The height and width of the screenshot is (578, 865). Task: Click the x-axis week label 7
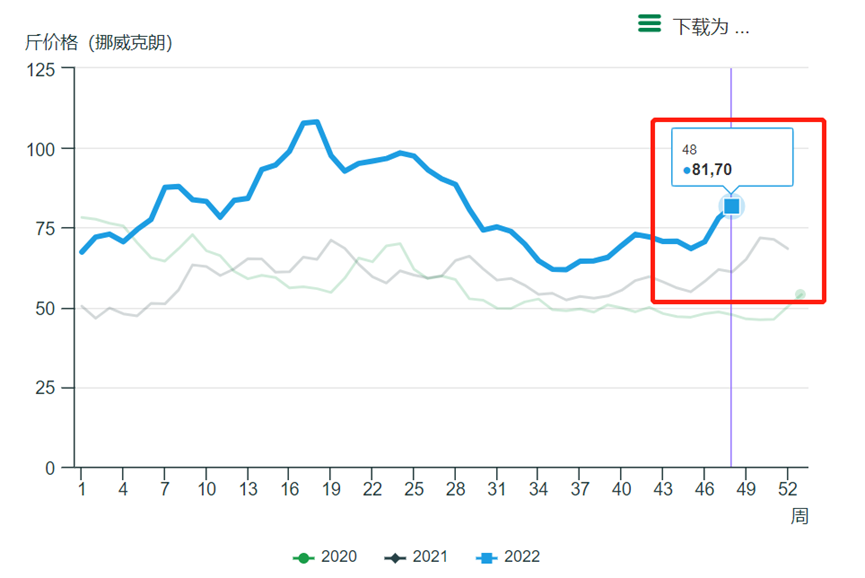pyautogui.click(x=164, y=489)
